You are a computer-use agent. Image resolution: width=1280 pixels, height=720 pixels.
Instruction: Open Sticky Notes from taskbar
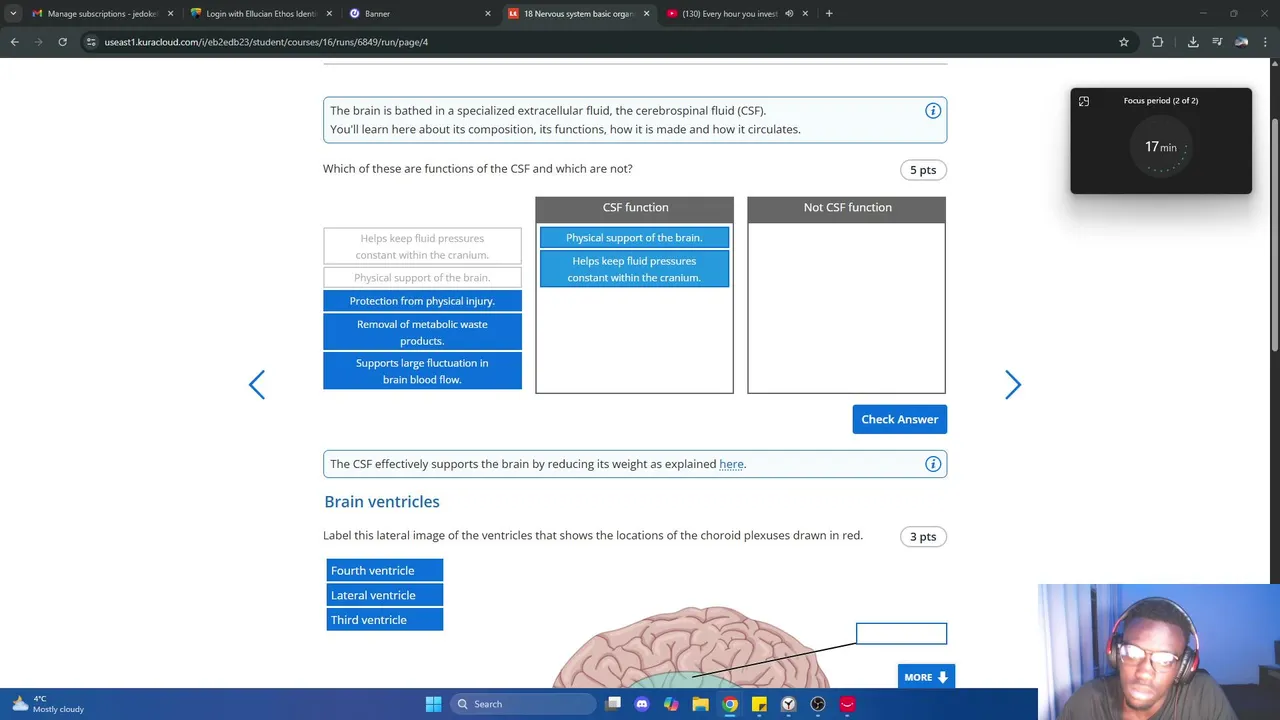point(759,704)
